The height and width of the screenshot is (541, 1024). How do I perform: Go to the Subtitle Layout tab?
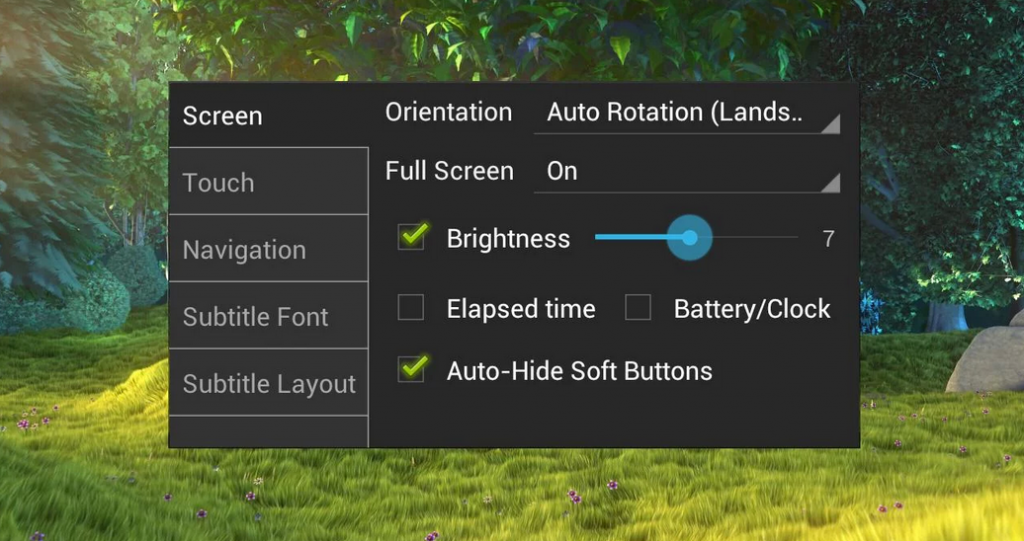268,384
